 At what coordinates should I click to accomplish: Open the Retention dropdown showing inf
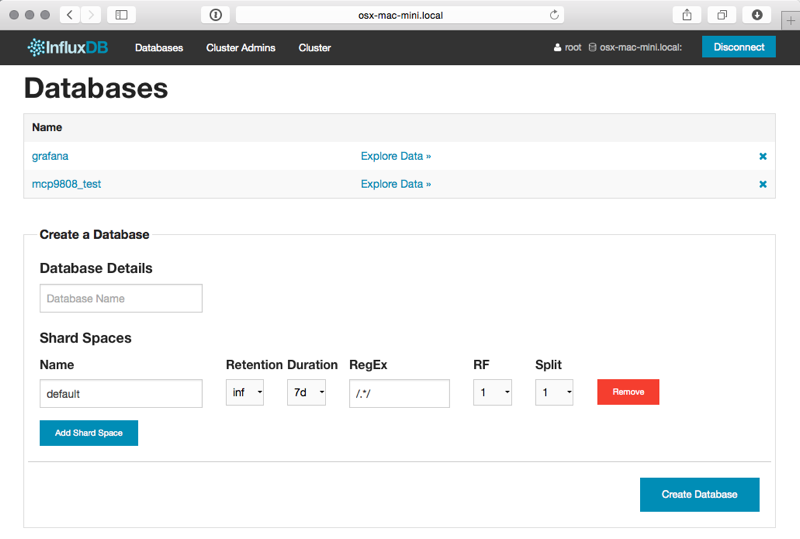pyautogui.click(x=245, y=393)
